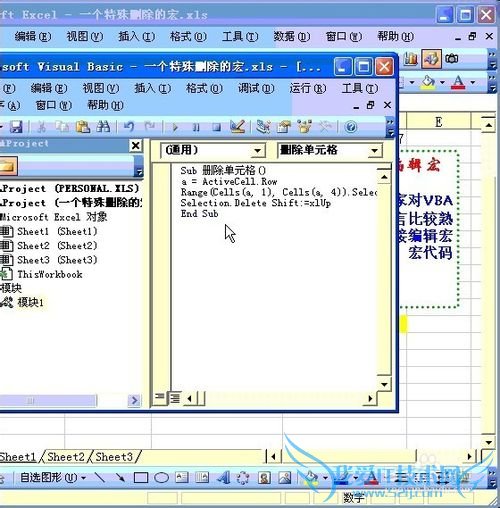Open VBA 运行(R) menu
500x508 pixels.
pos(308,88)
